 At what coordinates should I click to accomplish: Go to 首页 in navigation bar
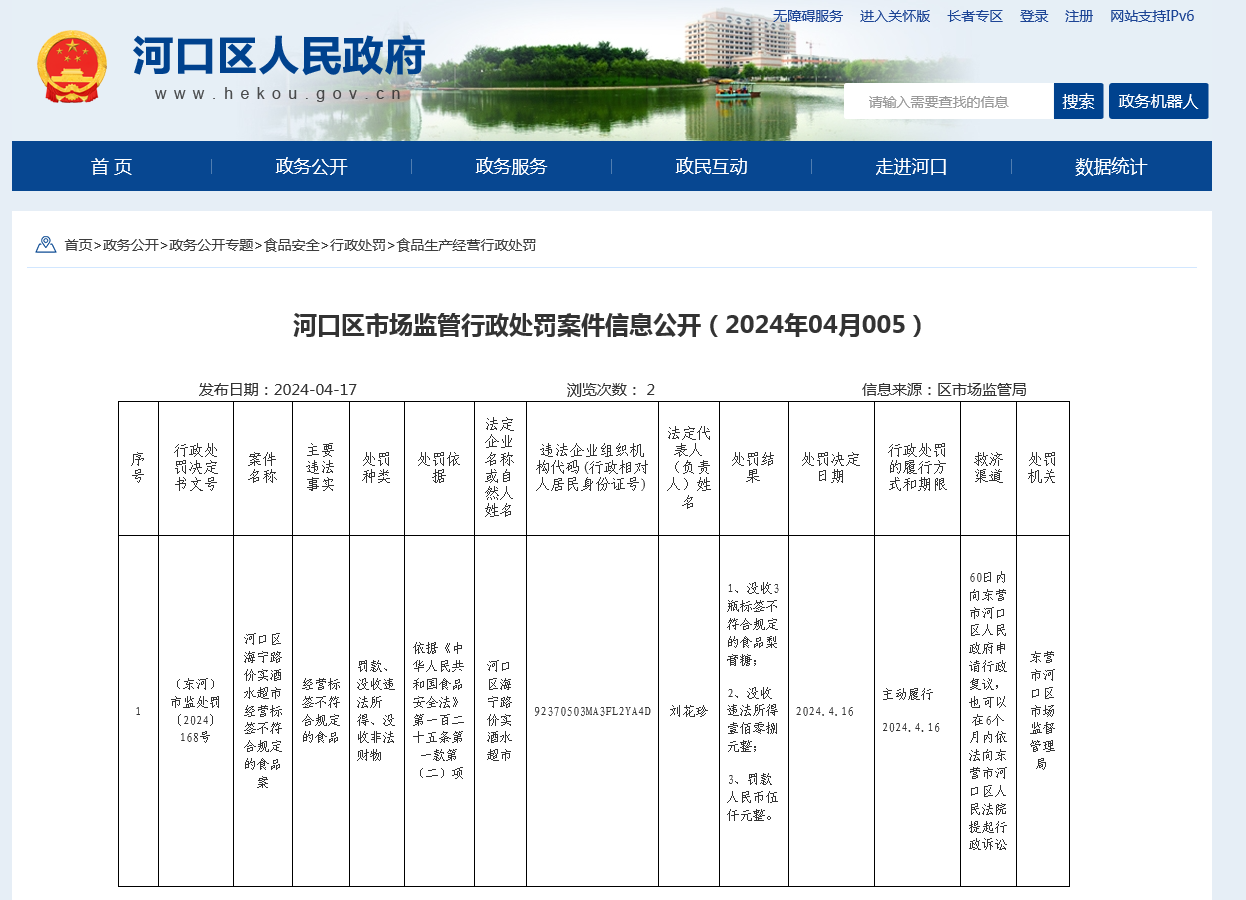point(111,167)
